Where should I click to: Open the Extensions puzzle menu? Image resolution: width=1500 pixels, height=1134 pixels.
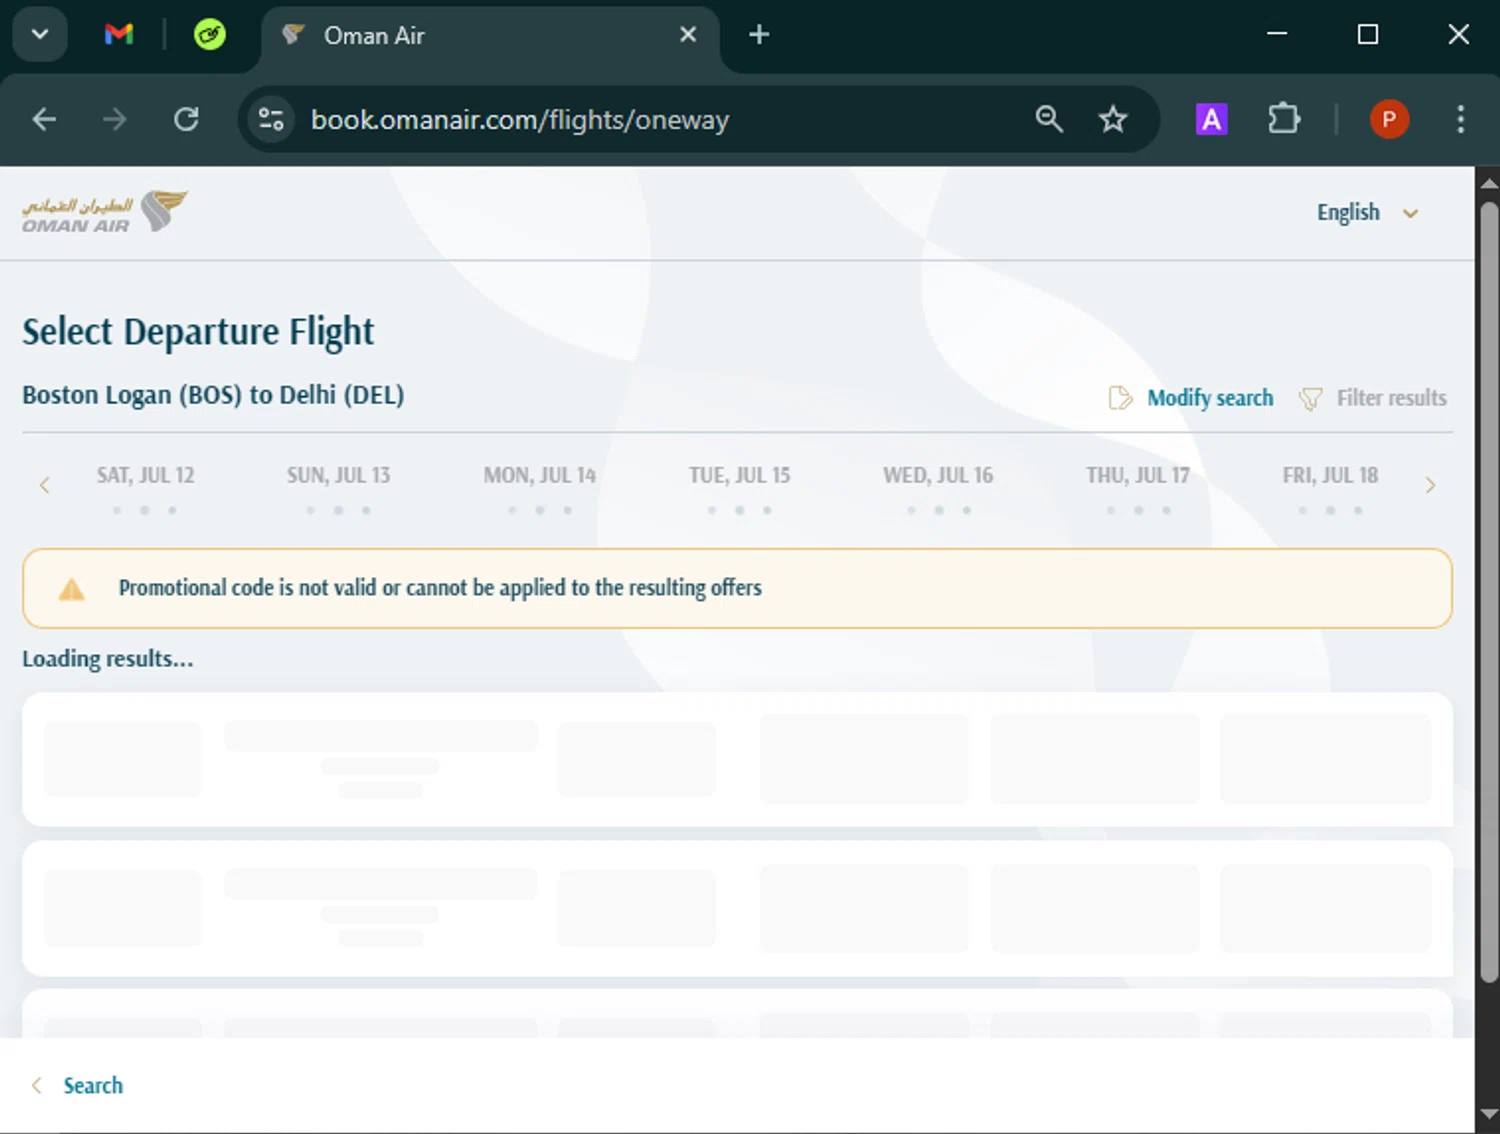1284,120
